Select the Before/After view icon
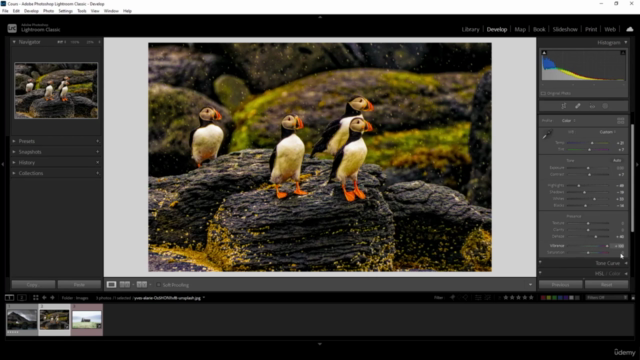Screen dimensions: 640x360 (142, 284)
